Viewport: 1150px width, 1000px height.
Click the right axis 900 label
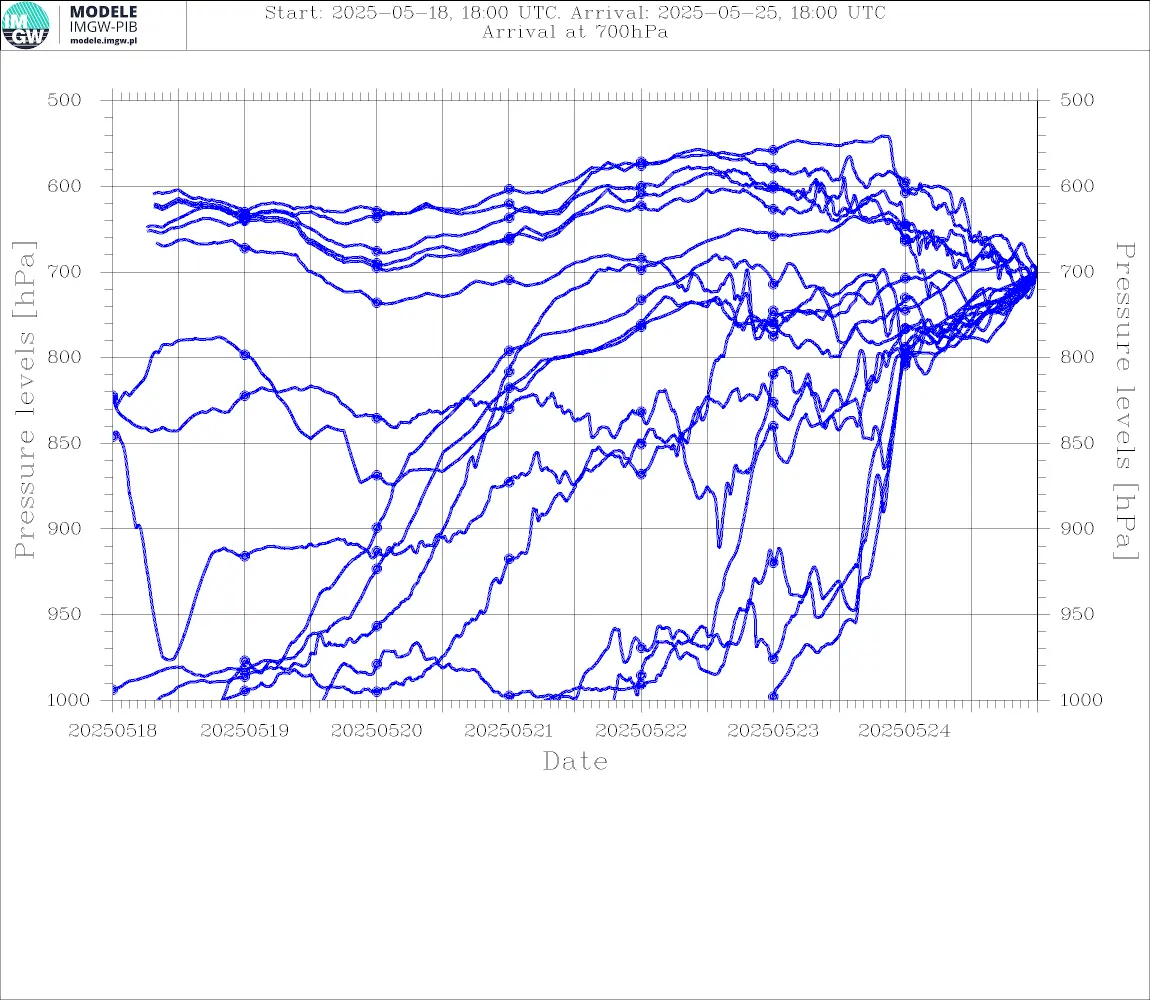(x=1077, y=528)
